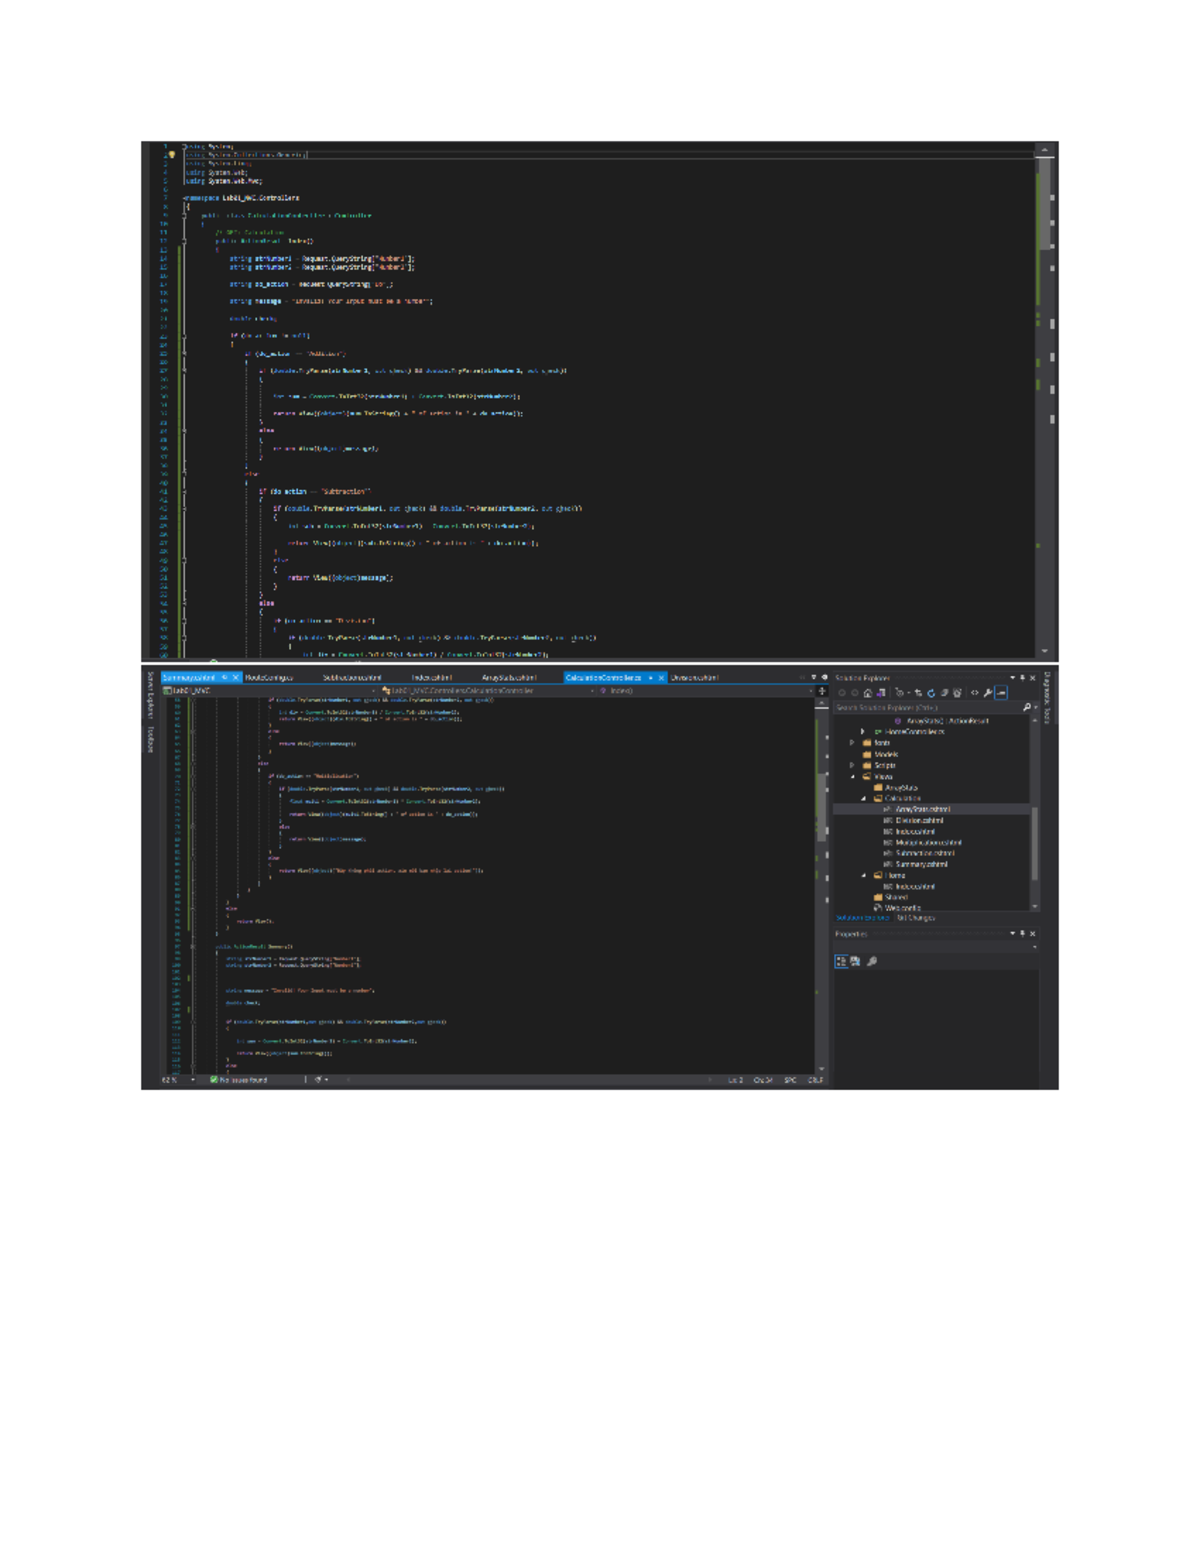This screenshot has height=1553, width=1200.
Task: Click the Alphabetical sort icon in Properties
Action: [x=855, y=961]
